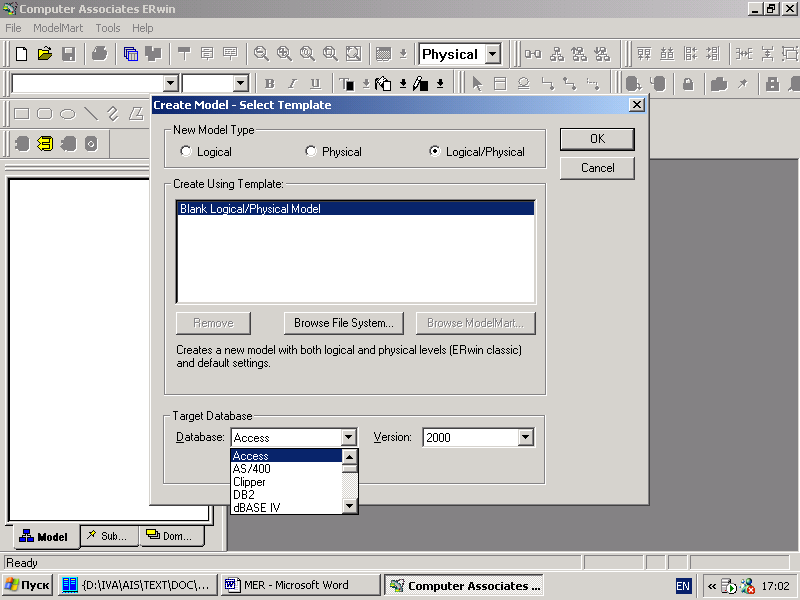Open the ModelMart menu
Screen dimensions: 800x600
coord(58,28)
